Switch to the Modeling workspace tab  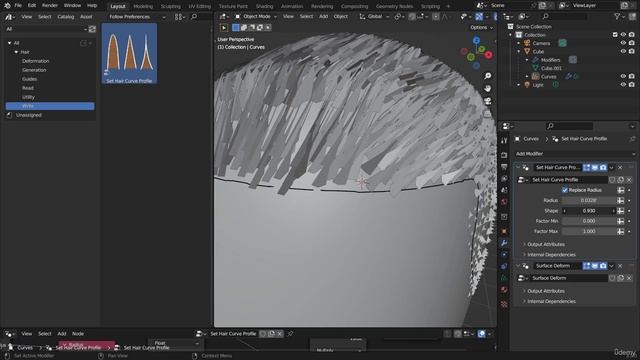click(143, 6)
